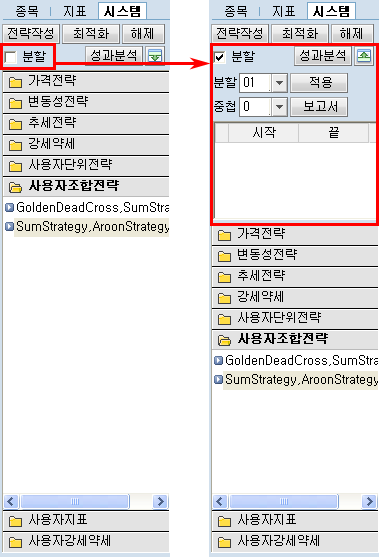Check the unchecked 분할 checkbox in left panel
Screen dimensions: 379x557
[11, 57]
